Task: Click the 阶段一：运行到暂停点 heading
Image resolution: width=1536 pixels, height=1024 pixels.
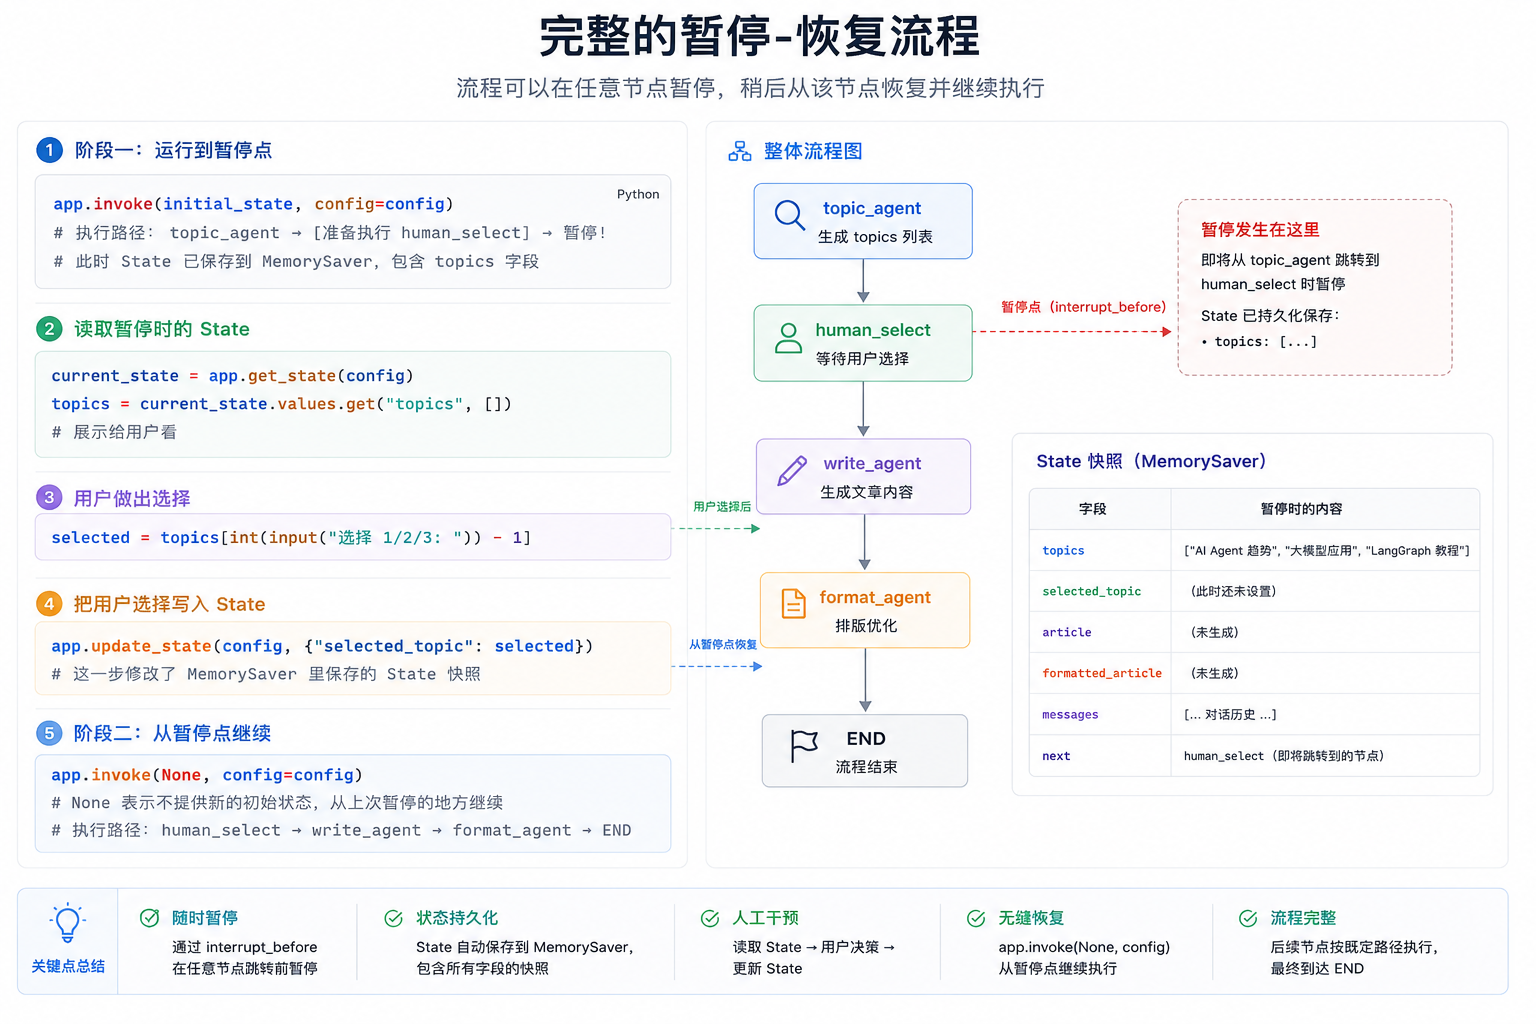Action: (x=173, y=150)
